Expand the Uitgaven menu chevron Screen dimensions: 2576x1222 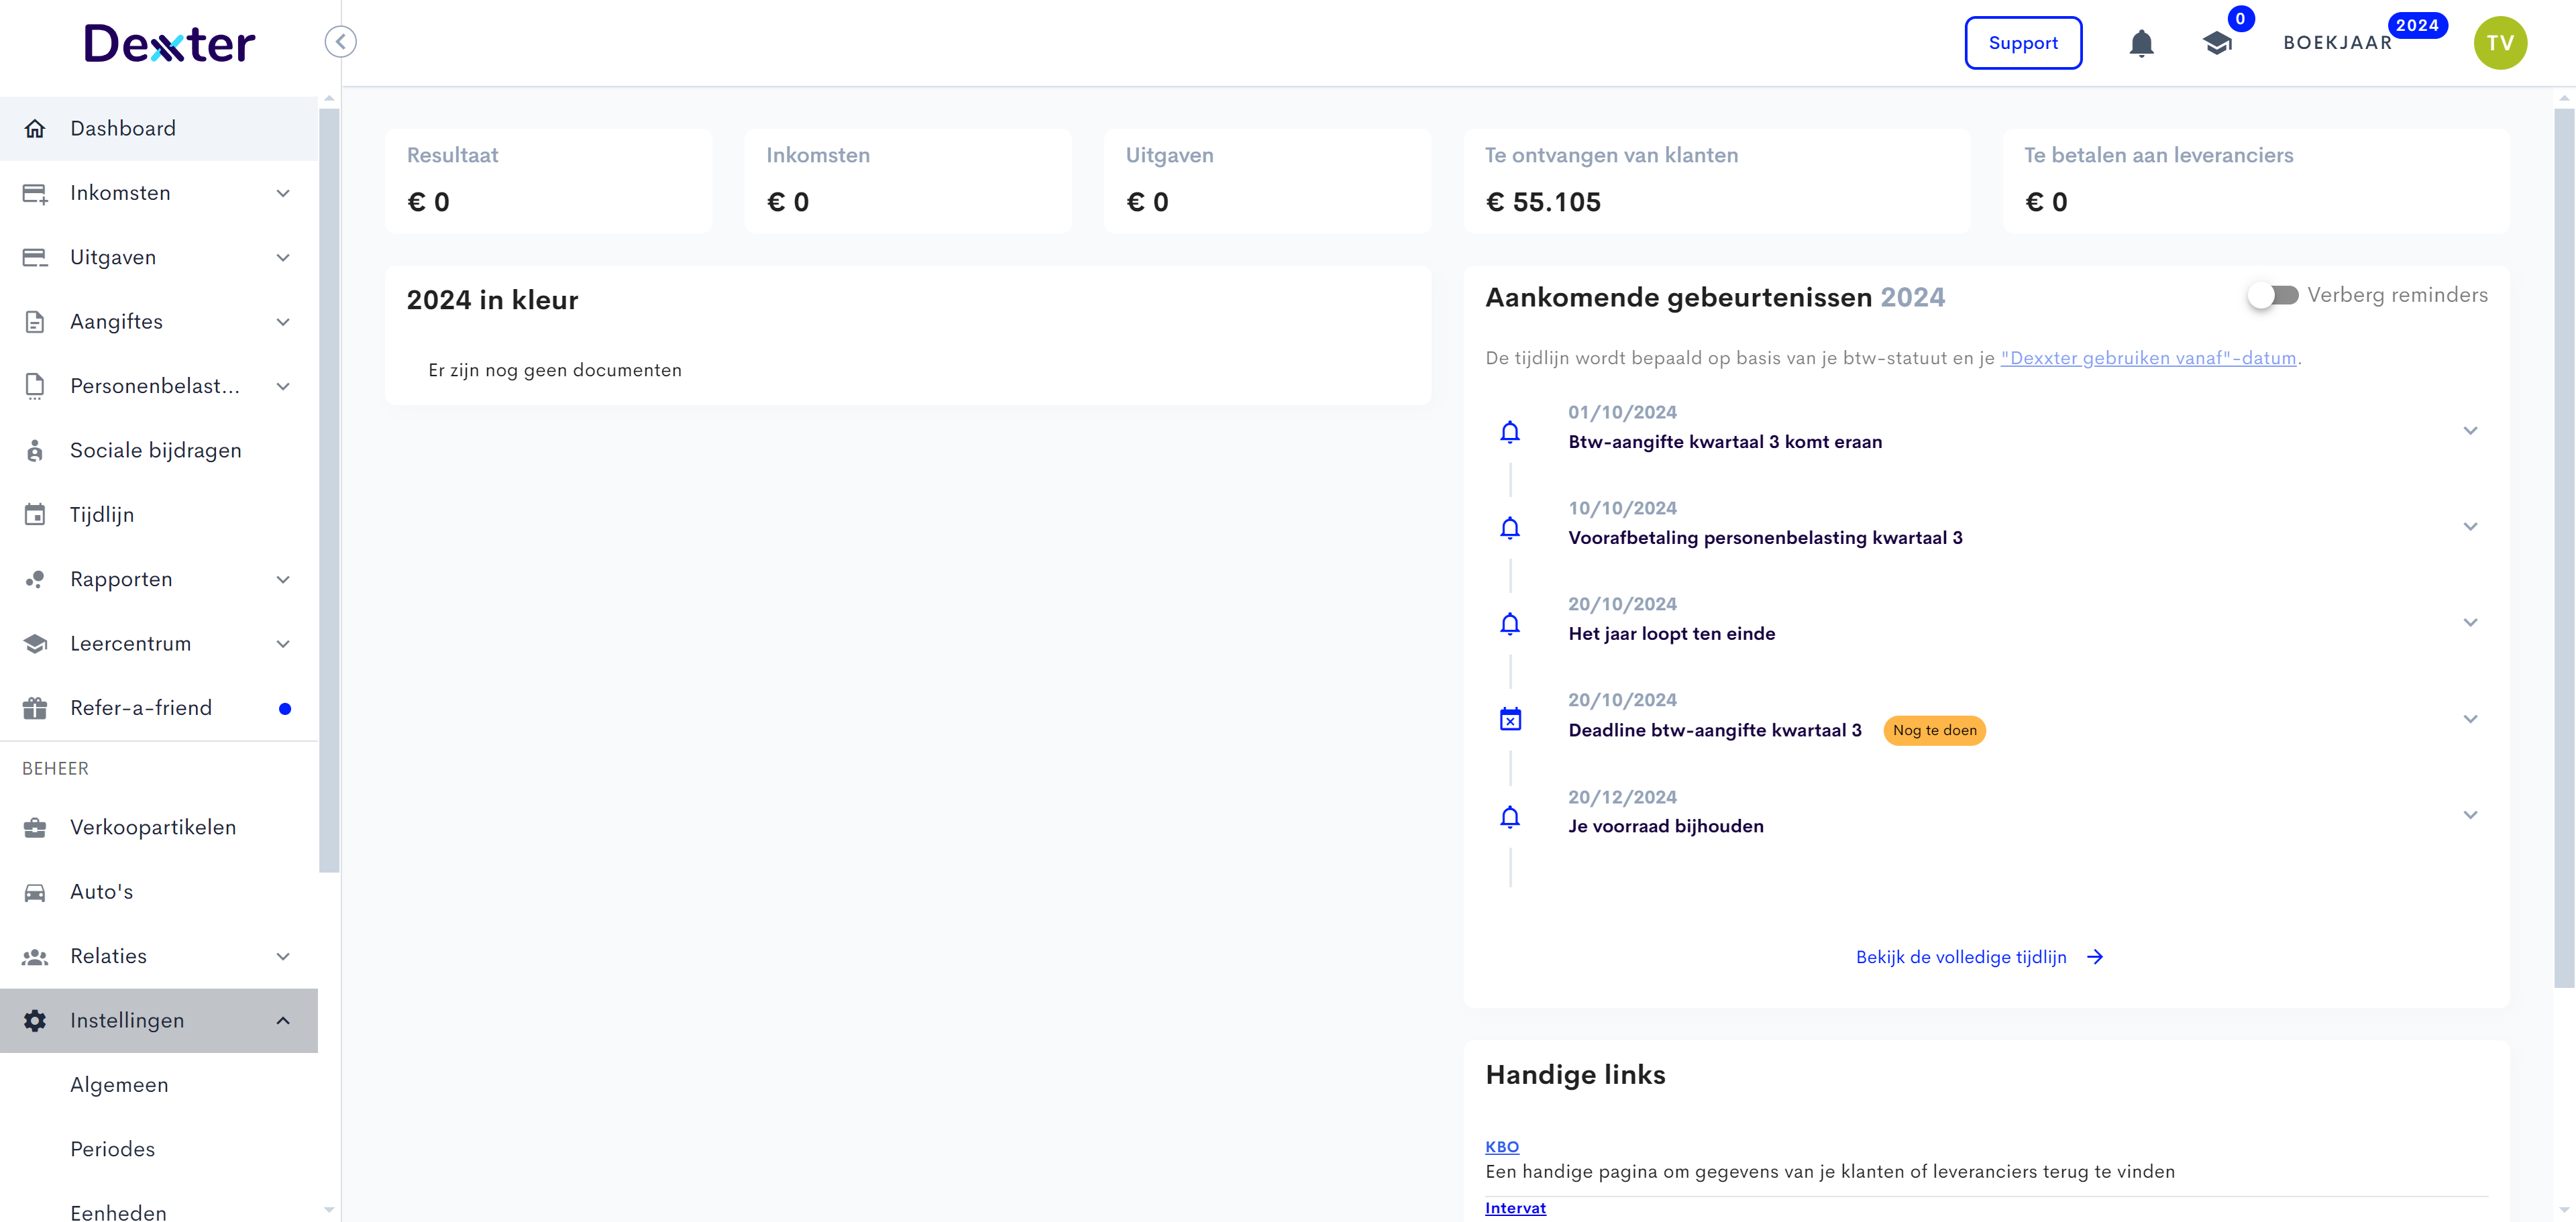[x=283, y=258]
